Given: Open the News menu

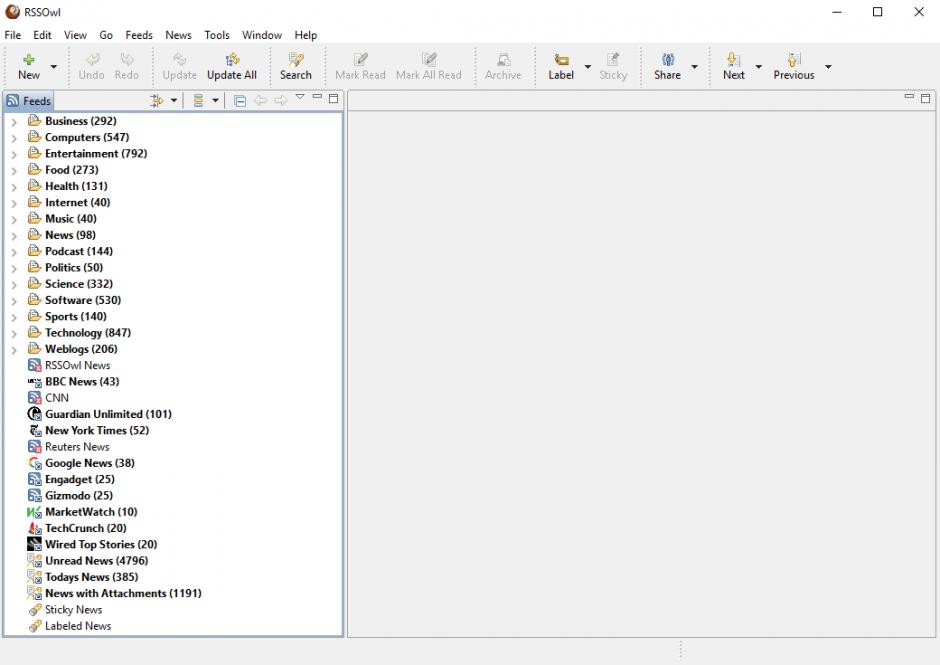Looking at the screenshot, I should [179, 35].
